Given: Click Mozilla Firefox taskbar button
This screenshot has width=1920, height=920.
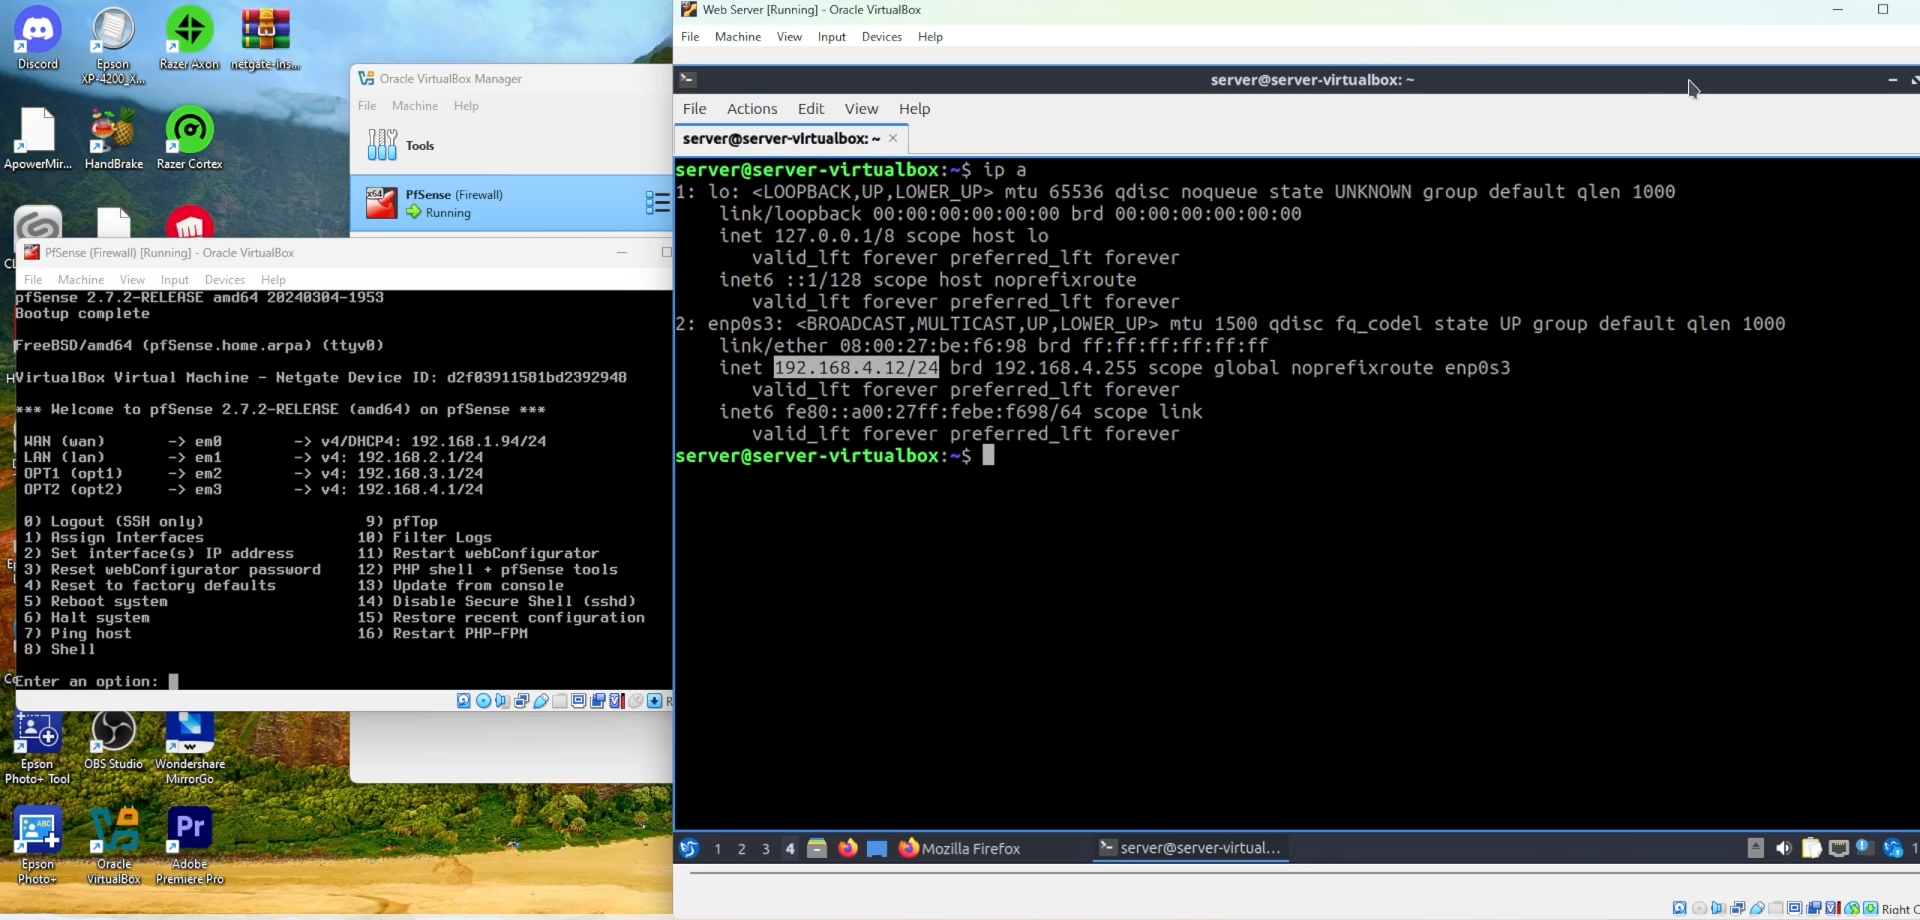Looking at the screenshot, I should [x=960, y=848].
